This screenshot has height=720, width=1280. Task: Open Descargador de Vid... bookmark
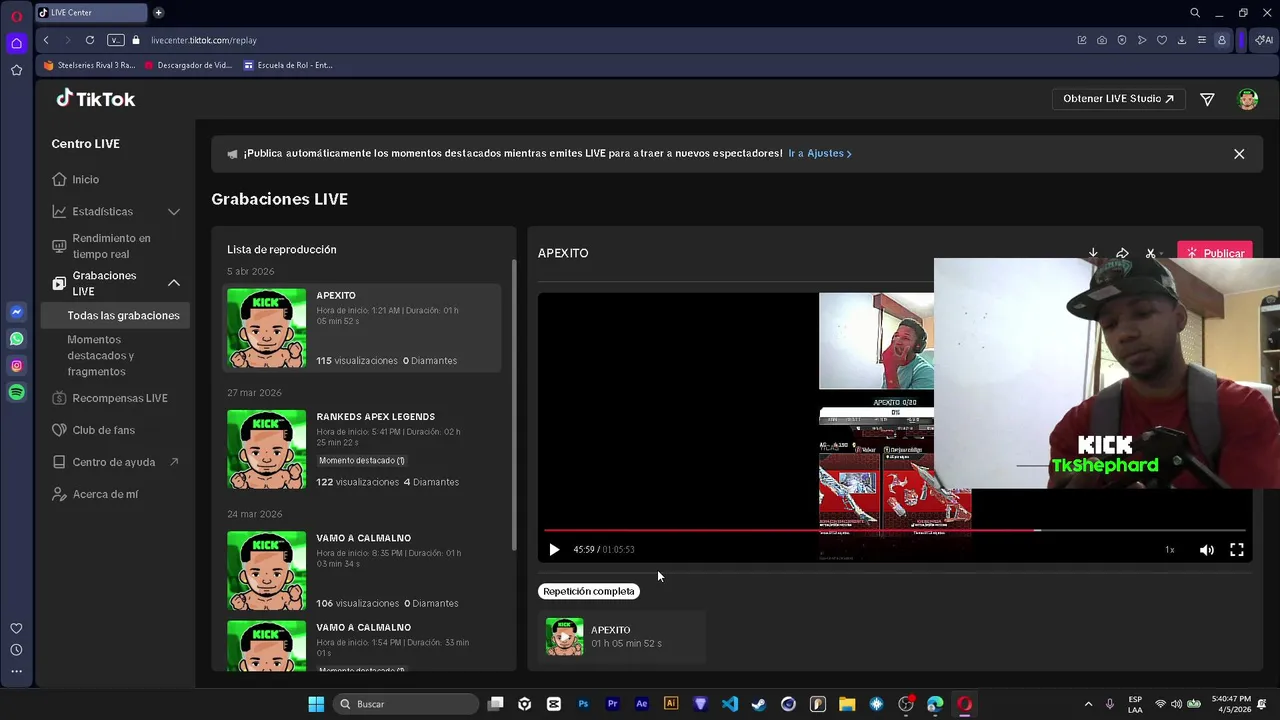tap(188, 65)
